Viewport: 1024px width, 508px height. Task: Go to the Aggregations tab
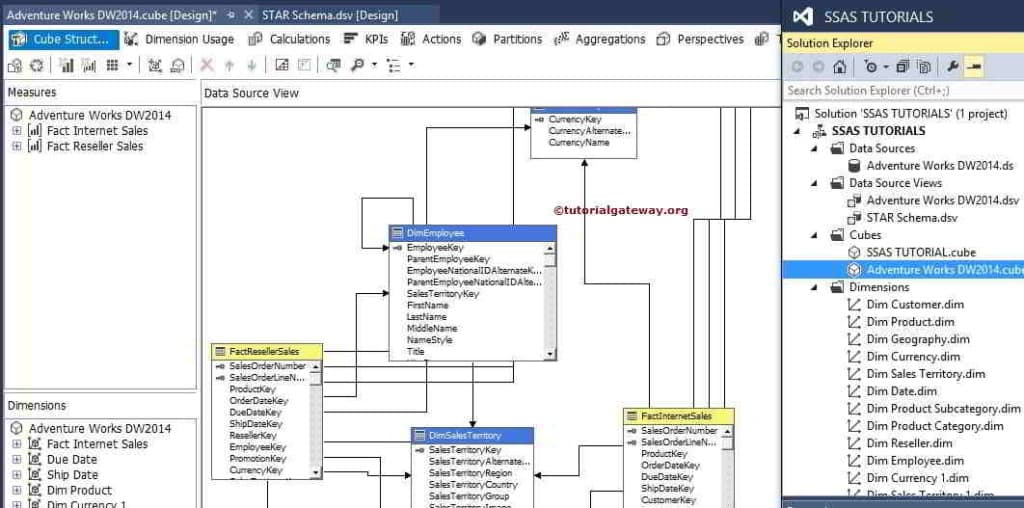pyautogui.click(x=600, y=39)
